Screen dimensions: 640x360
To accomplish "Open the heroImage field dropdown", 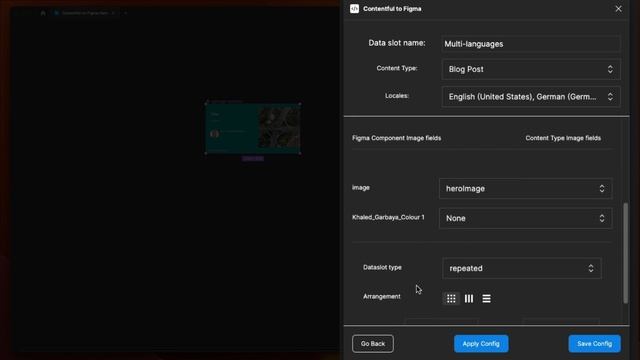I will (525, 189).
